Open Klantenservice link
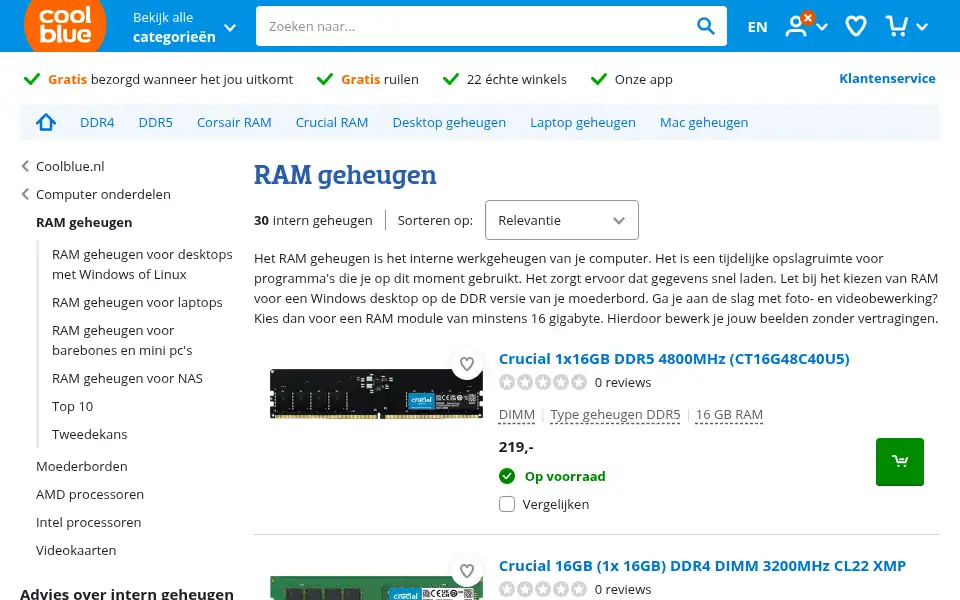The height and width of the screenshot is (600, 960). pos(887,78)
